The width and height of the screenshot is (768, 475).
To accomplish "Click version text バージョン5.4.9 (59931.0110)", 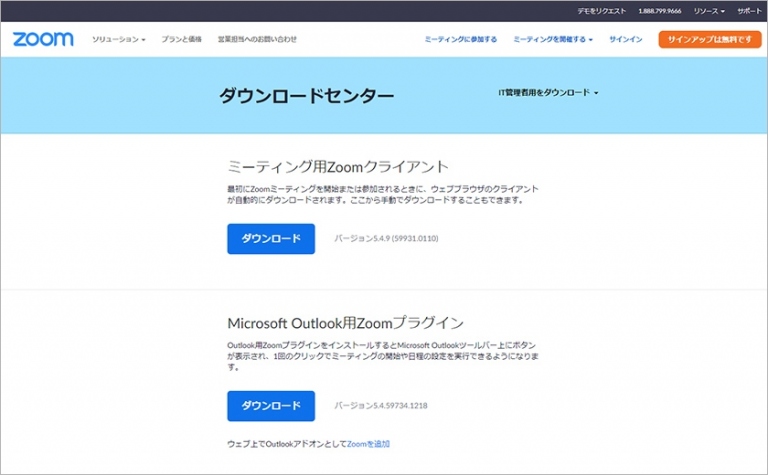I will coord(386,238).
